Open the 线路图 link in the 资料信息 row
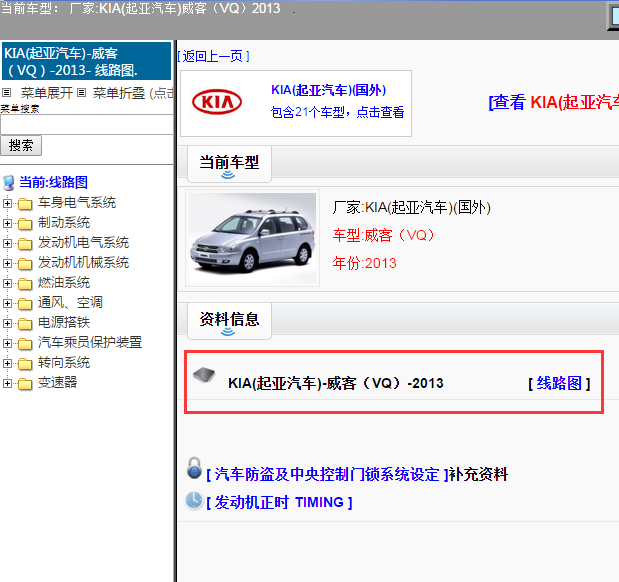The image size is (619, 582). pos(559,383)
